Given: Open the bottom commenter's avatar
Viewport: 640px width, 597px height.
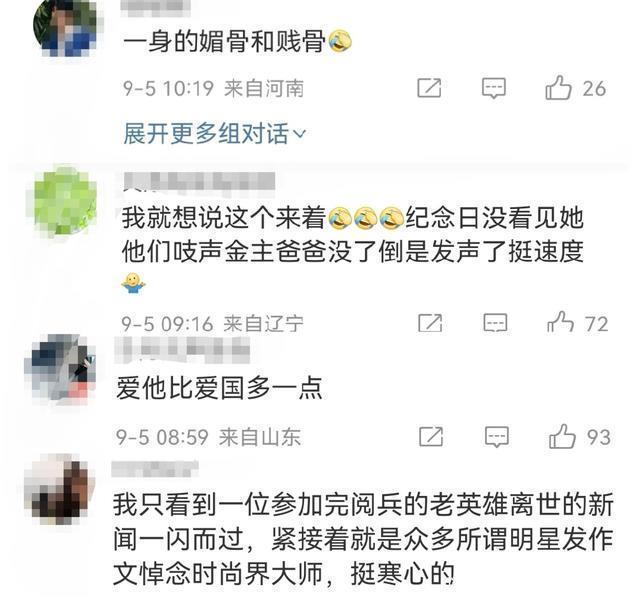Looking at the screenshot, I should click(x=60, y=490).
